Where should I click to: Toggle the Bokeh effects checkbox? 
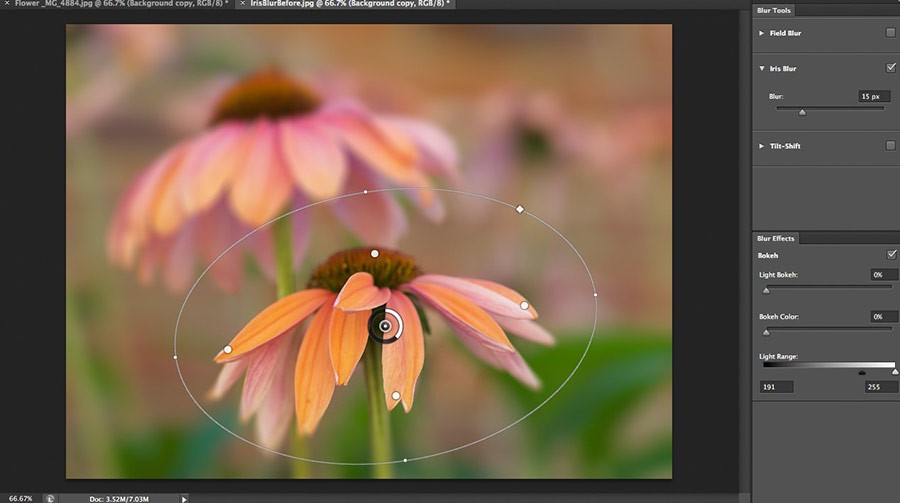pyautogui.click(x=890, y=255)
